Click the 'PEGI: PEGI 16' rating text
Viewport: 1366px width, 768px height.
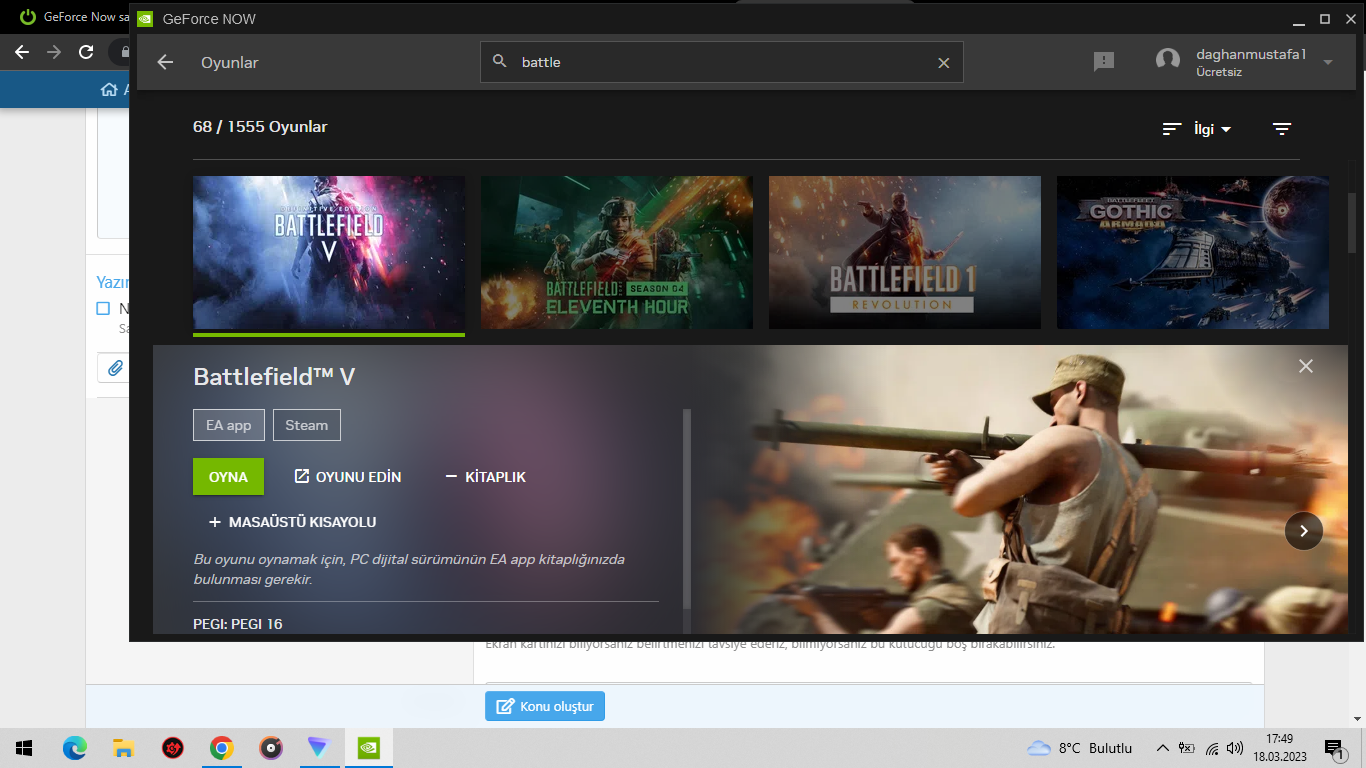click(x=238, y=624)
